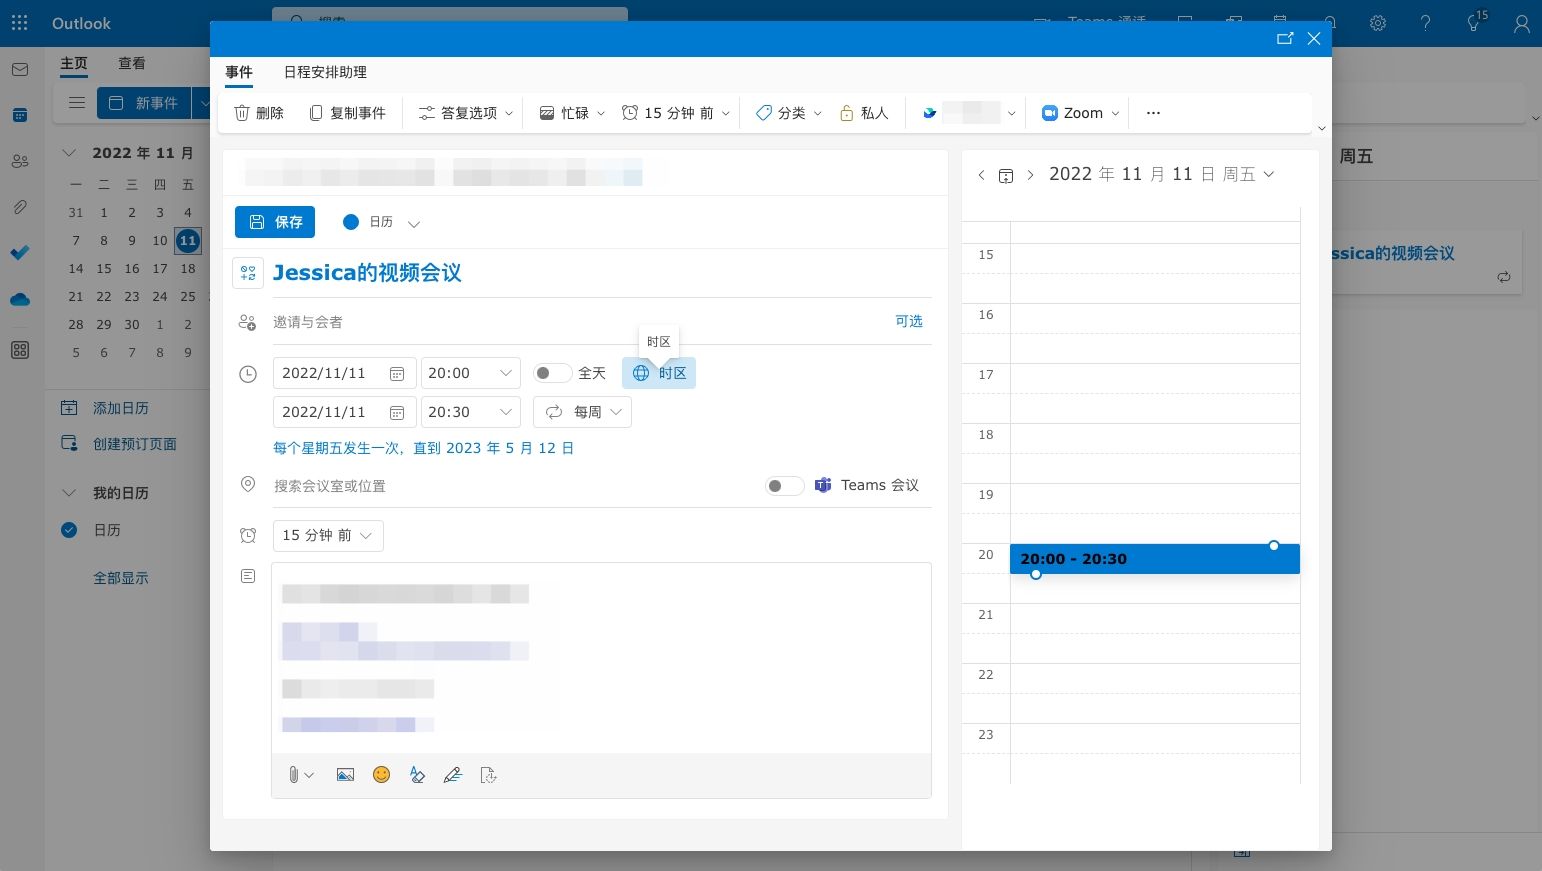Click the blue calendar color circle next to 日历
This screenshot has width=1542, height=871.
tap(351, 221)
